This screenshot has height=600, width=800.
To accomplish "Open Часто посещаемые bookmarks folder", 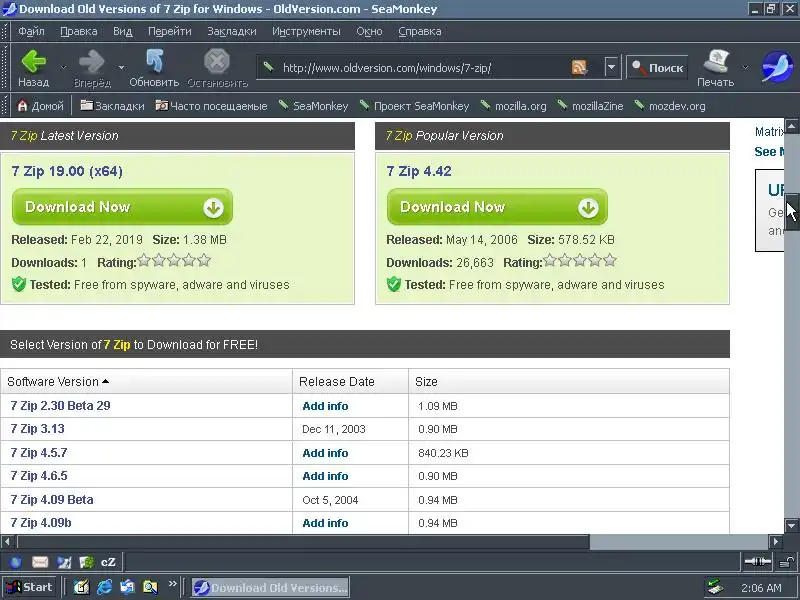I will [x=211, y=106].
